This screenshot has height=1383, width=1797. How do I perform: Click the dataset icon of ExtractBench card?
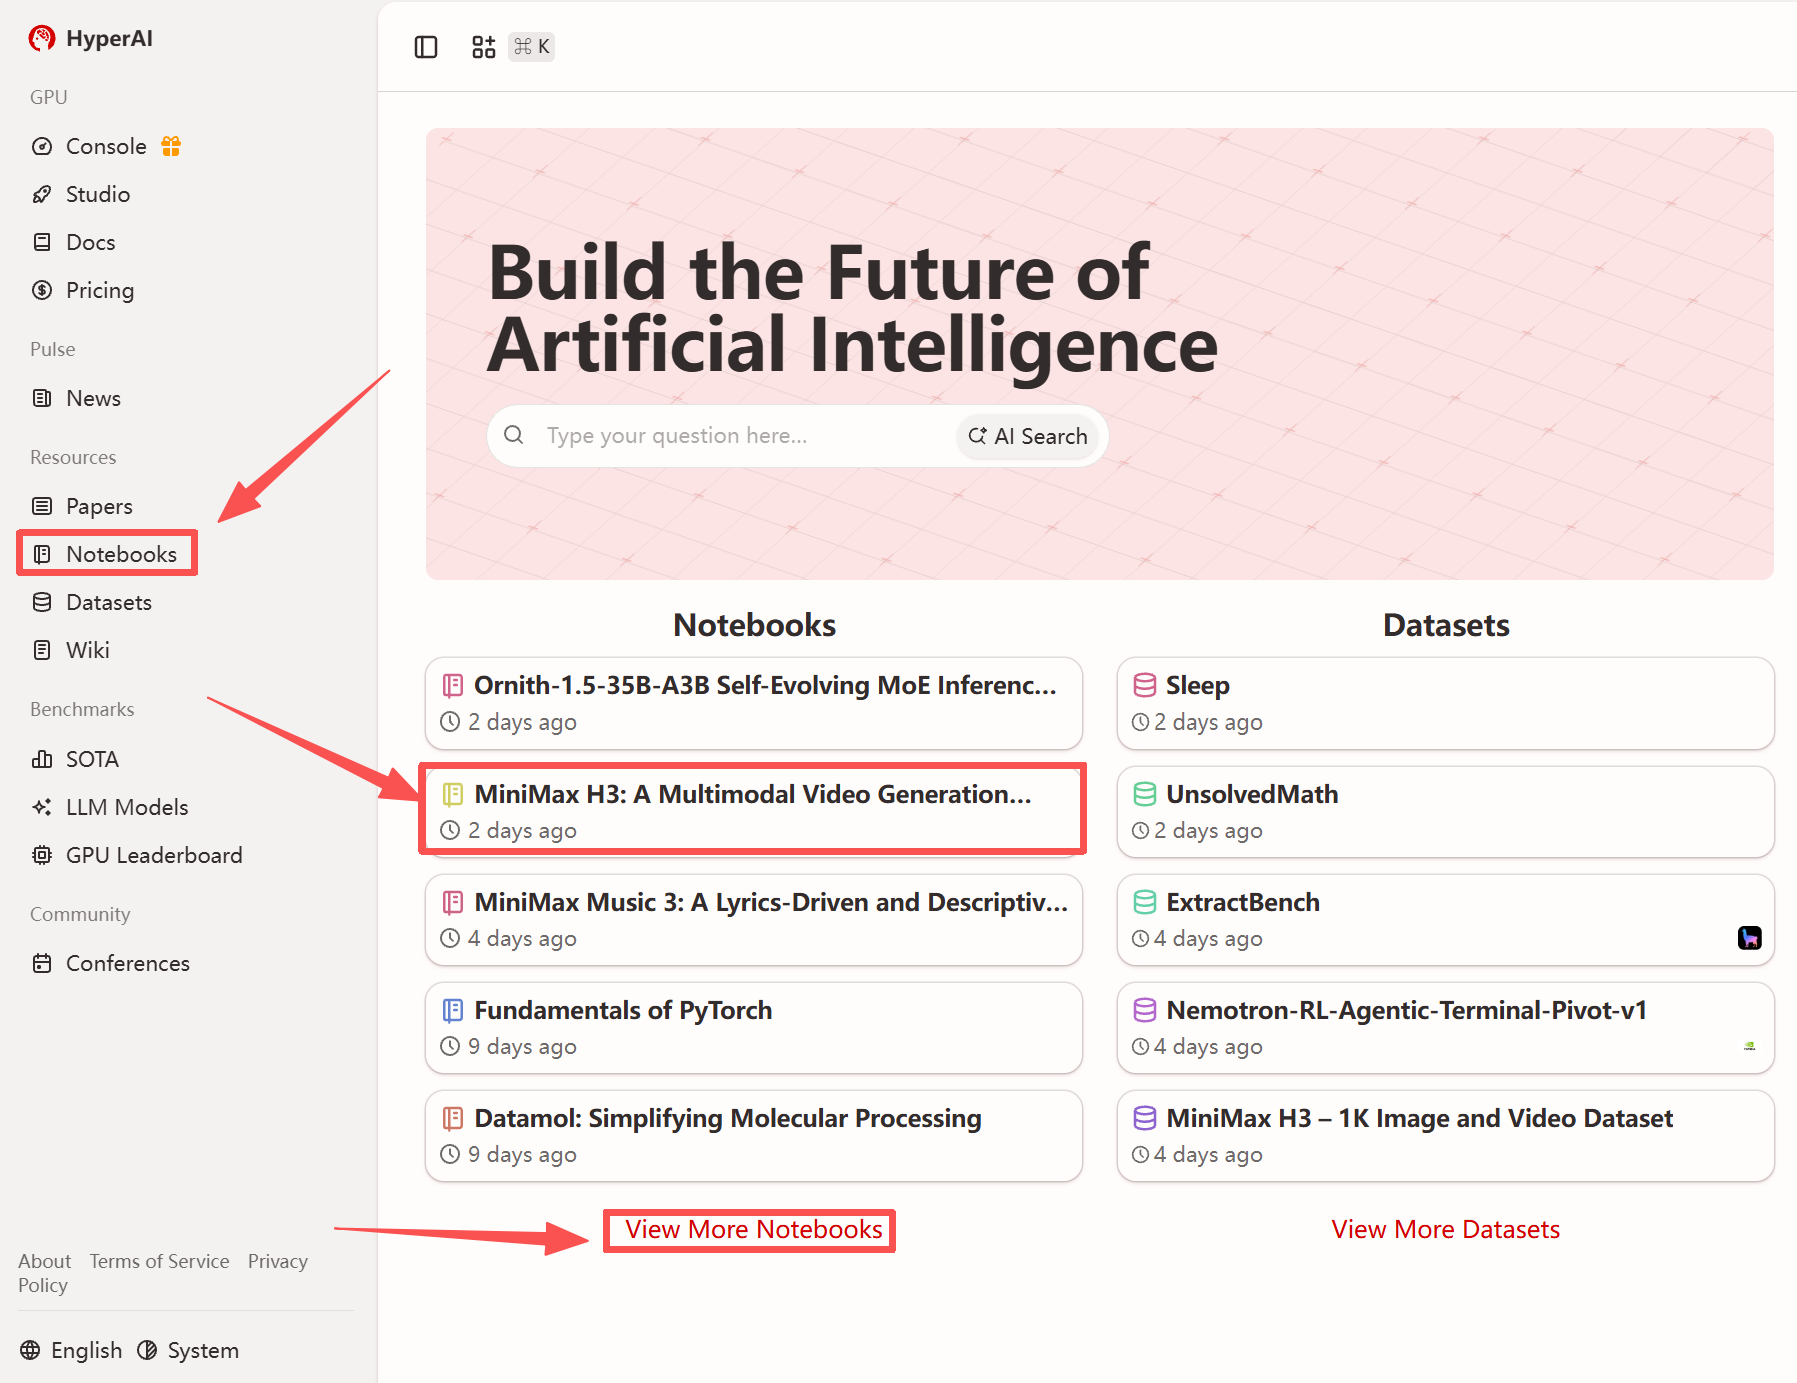pyautogui.click(x=1145, y=903)
